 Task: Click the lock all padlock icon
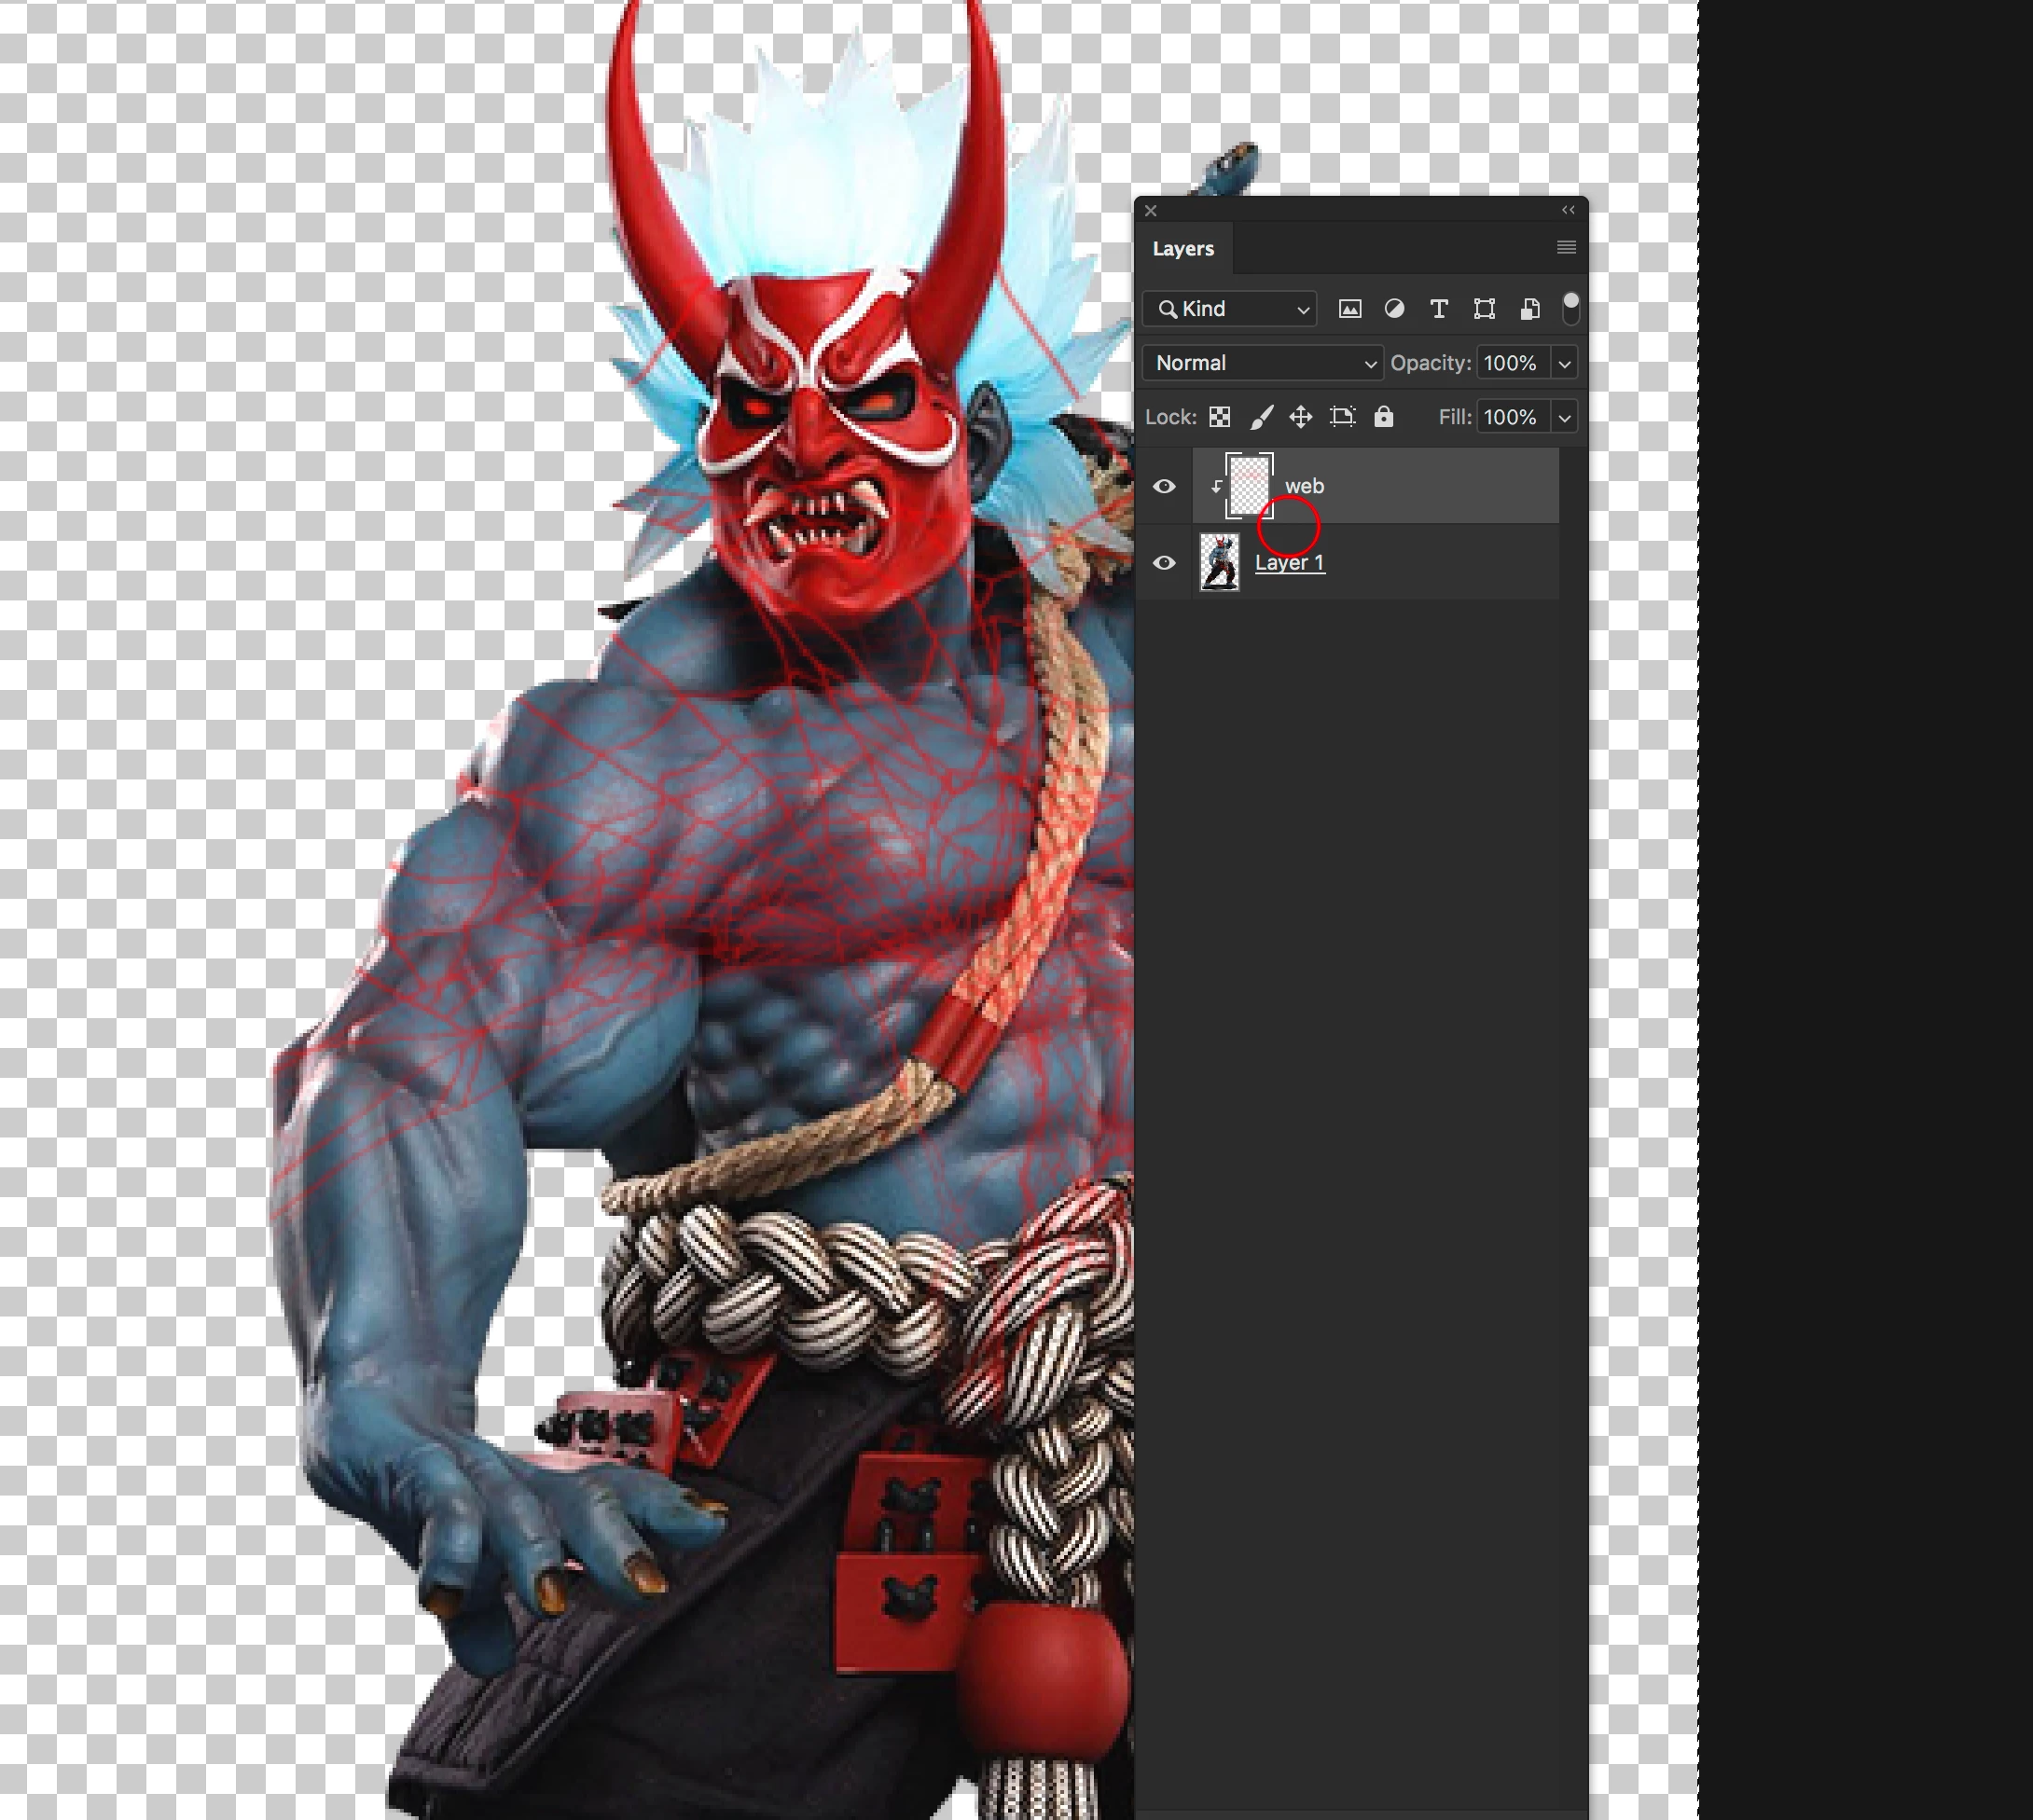[1383, 417]
